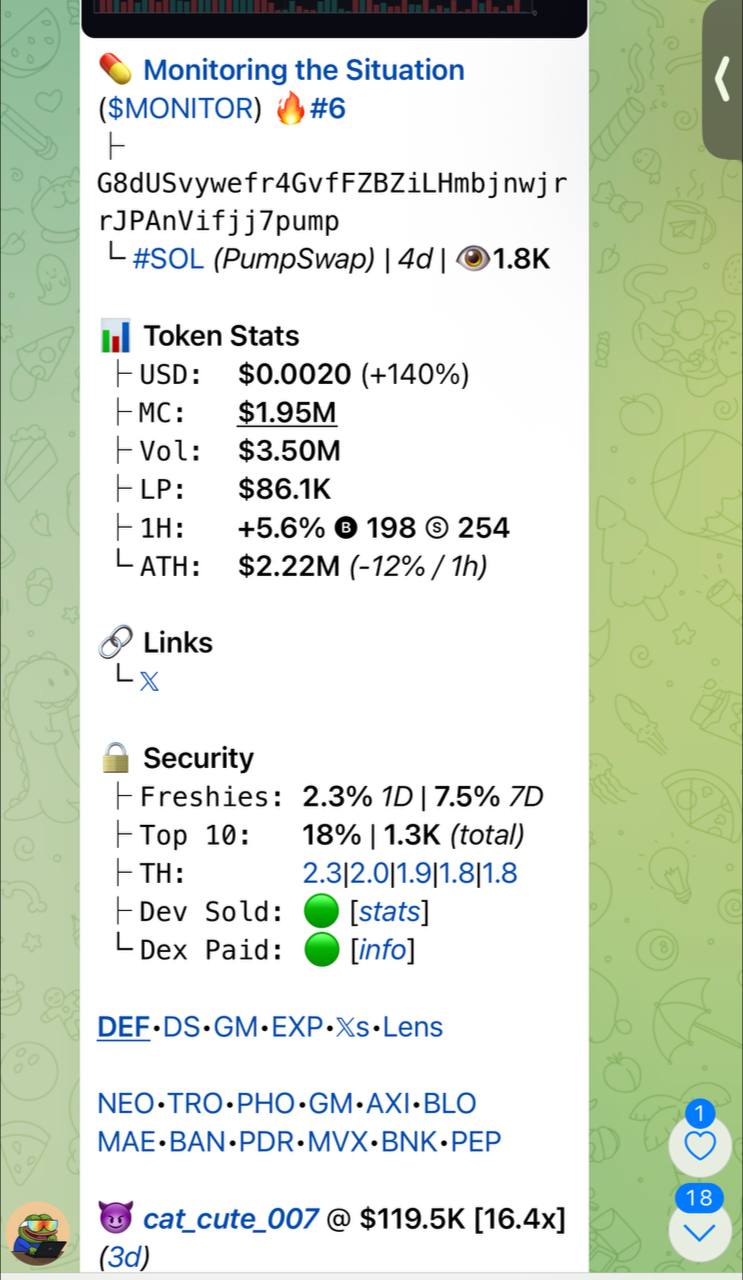
Task: Open the NEO trading bot link
Action: tap(125, 1104)
